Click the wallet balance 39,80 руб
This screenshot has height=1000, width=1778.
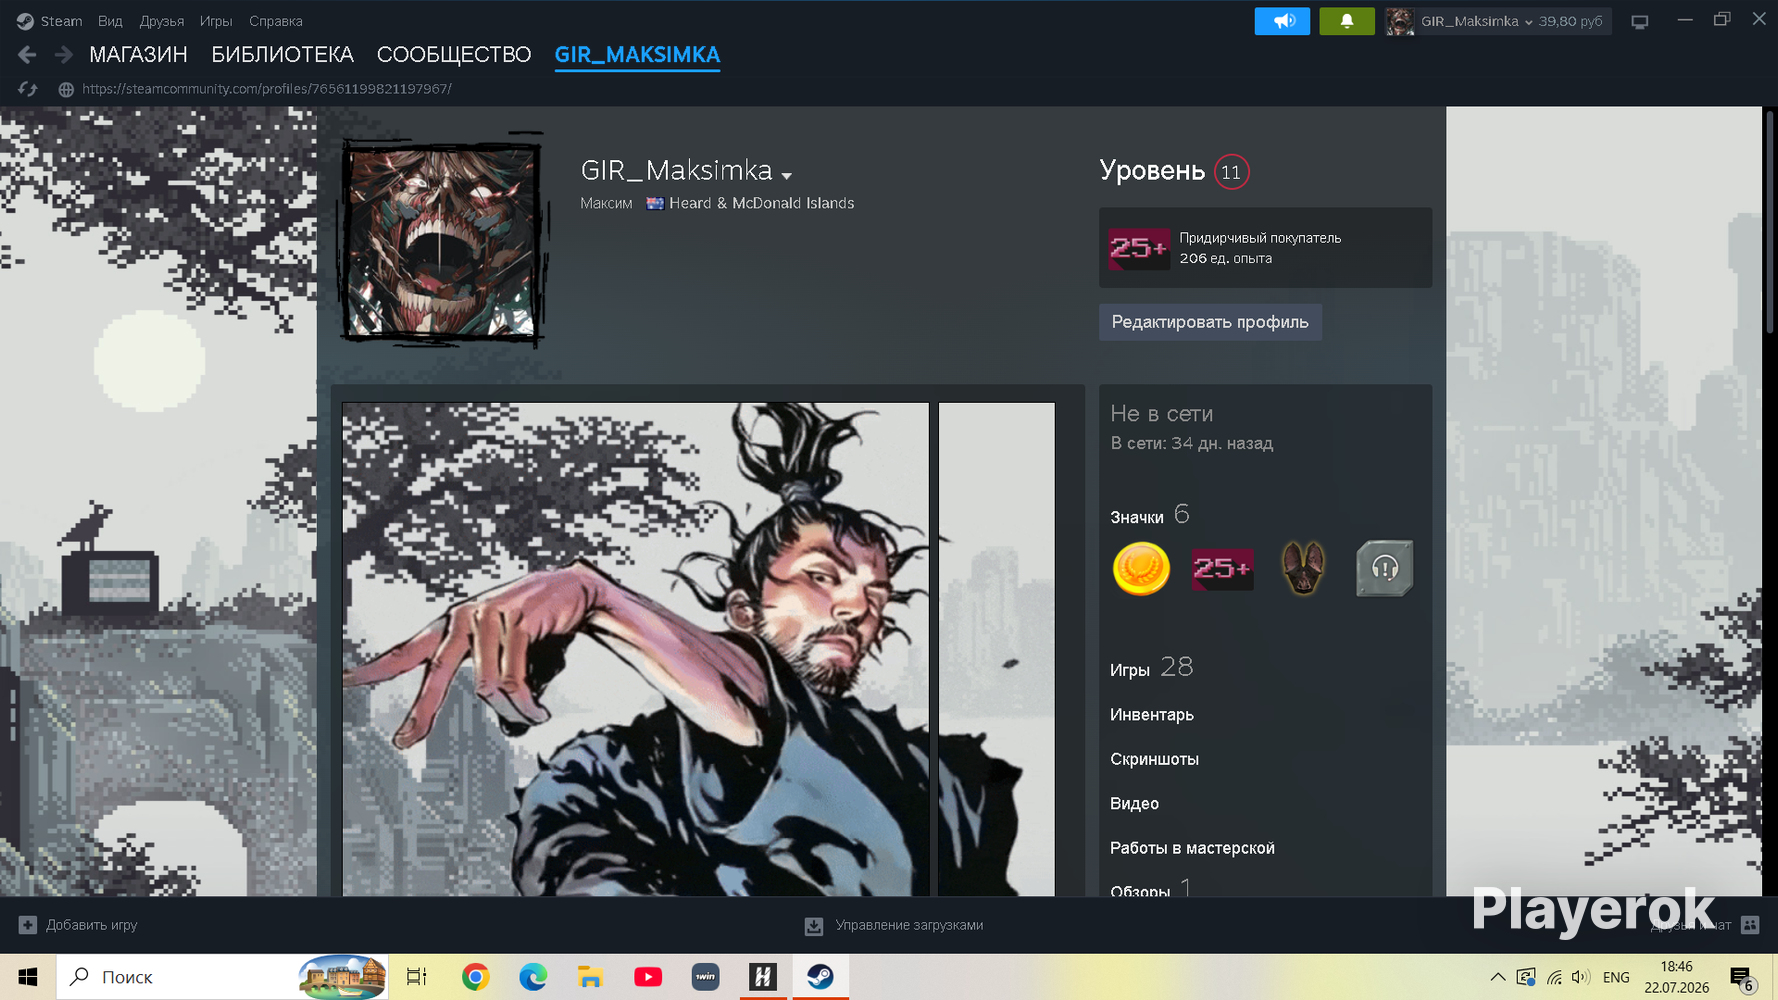pos(1571,21)
